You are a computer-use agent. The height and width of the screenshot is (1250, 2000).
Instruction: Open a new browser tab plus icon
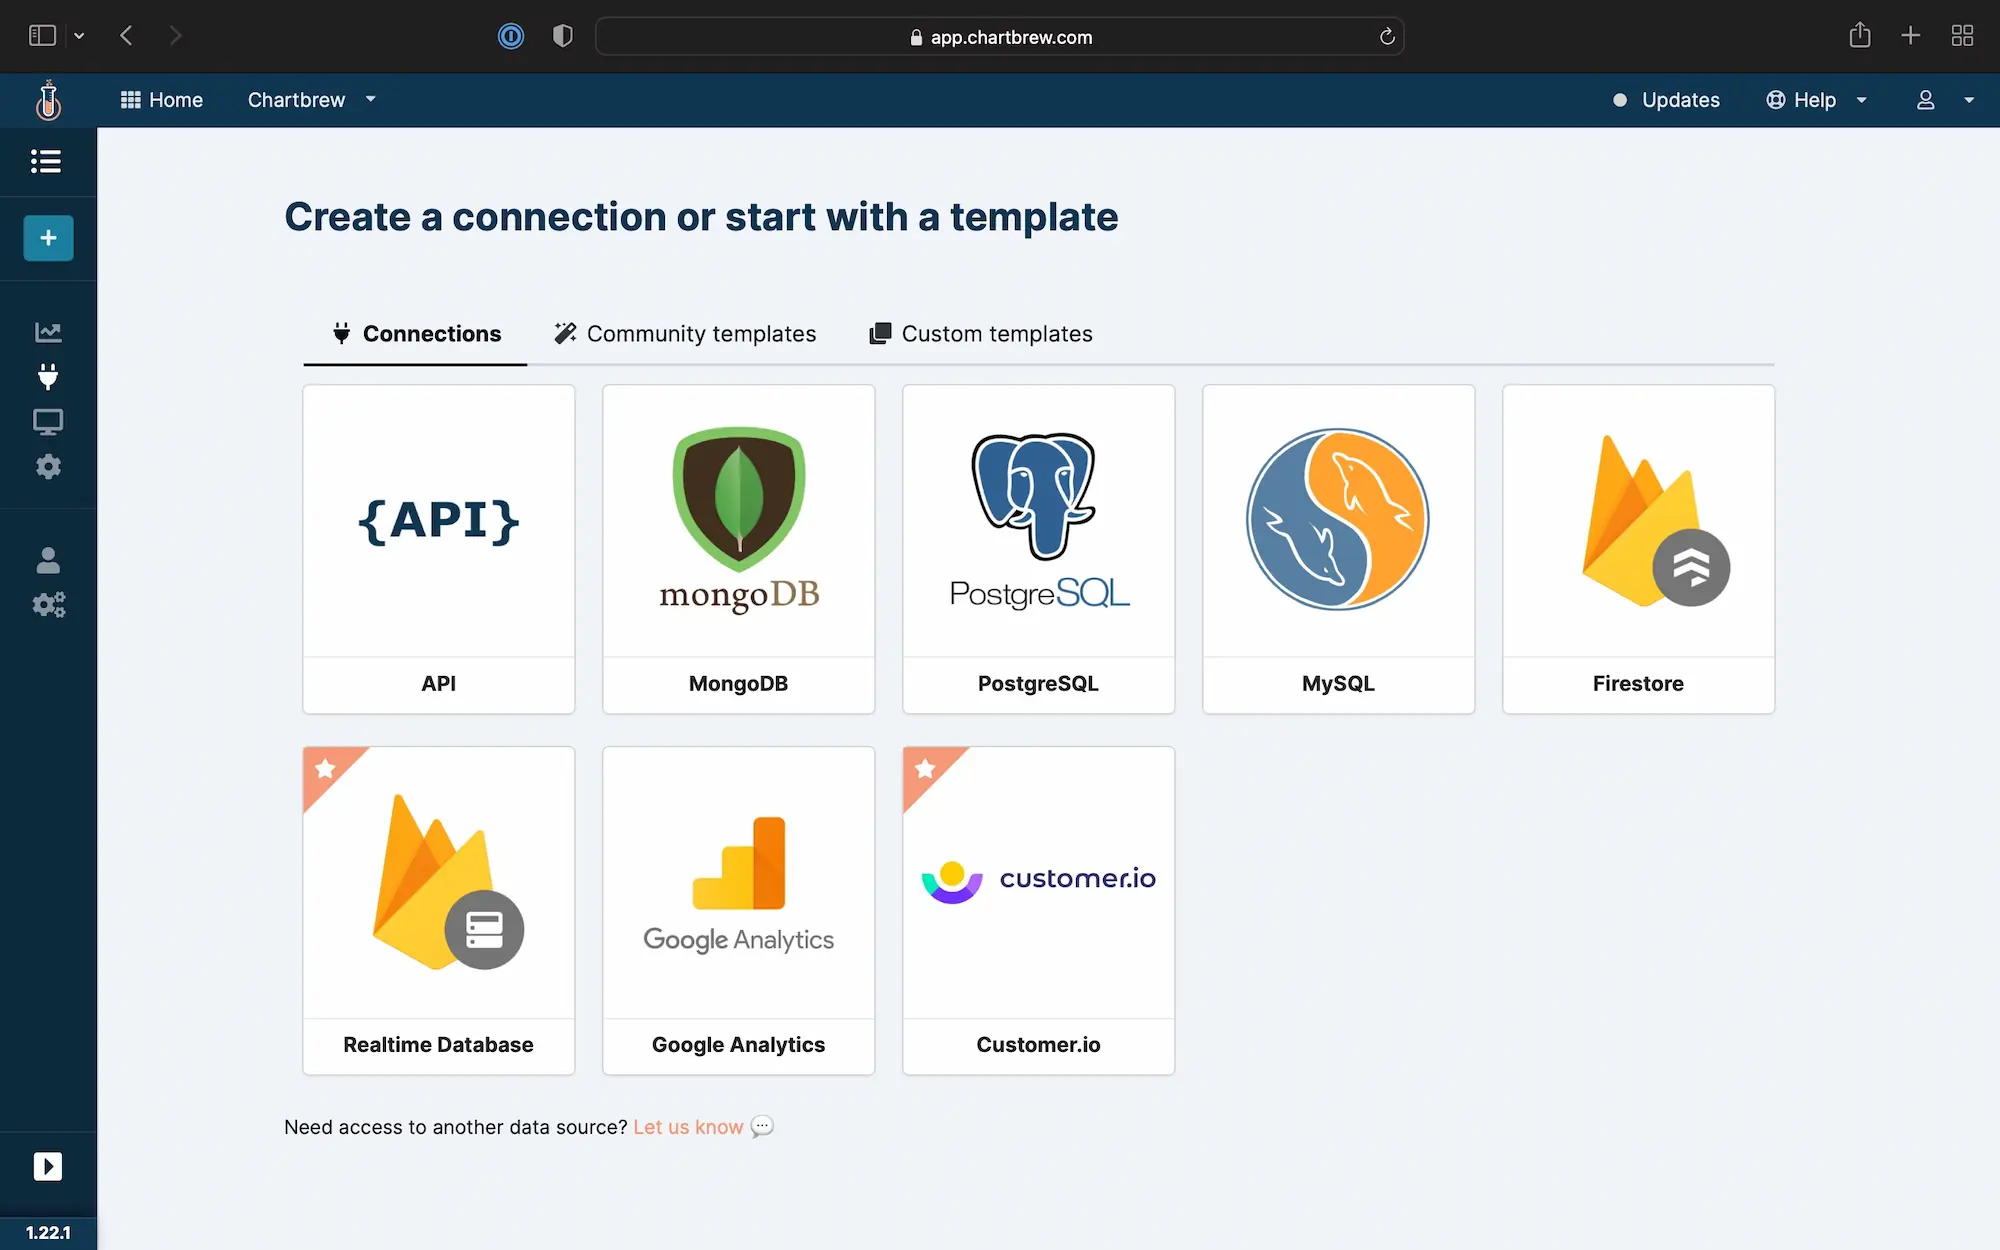click(1911, 36)
